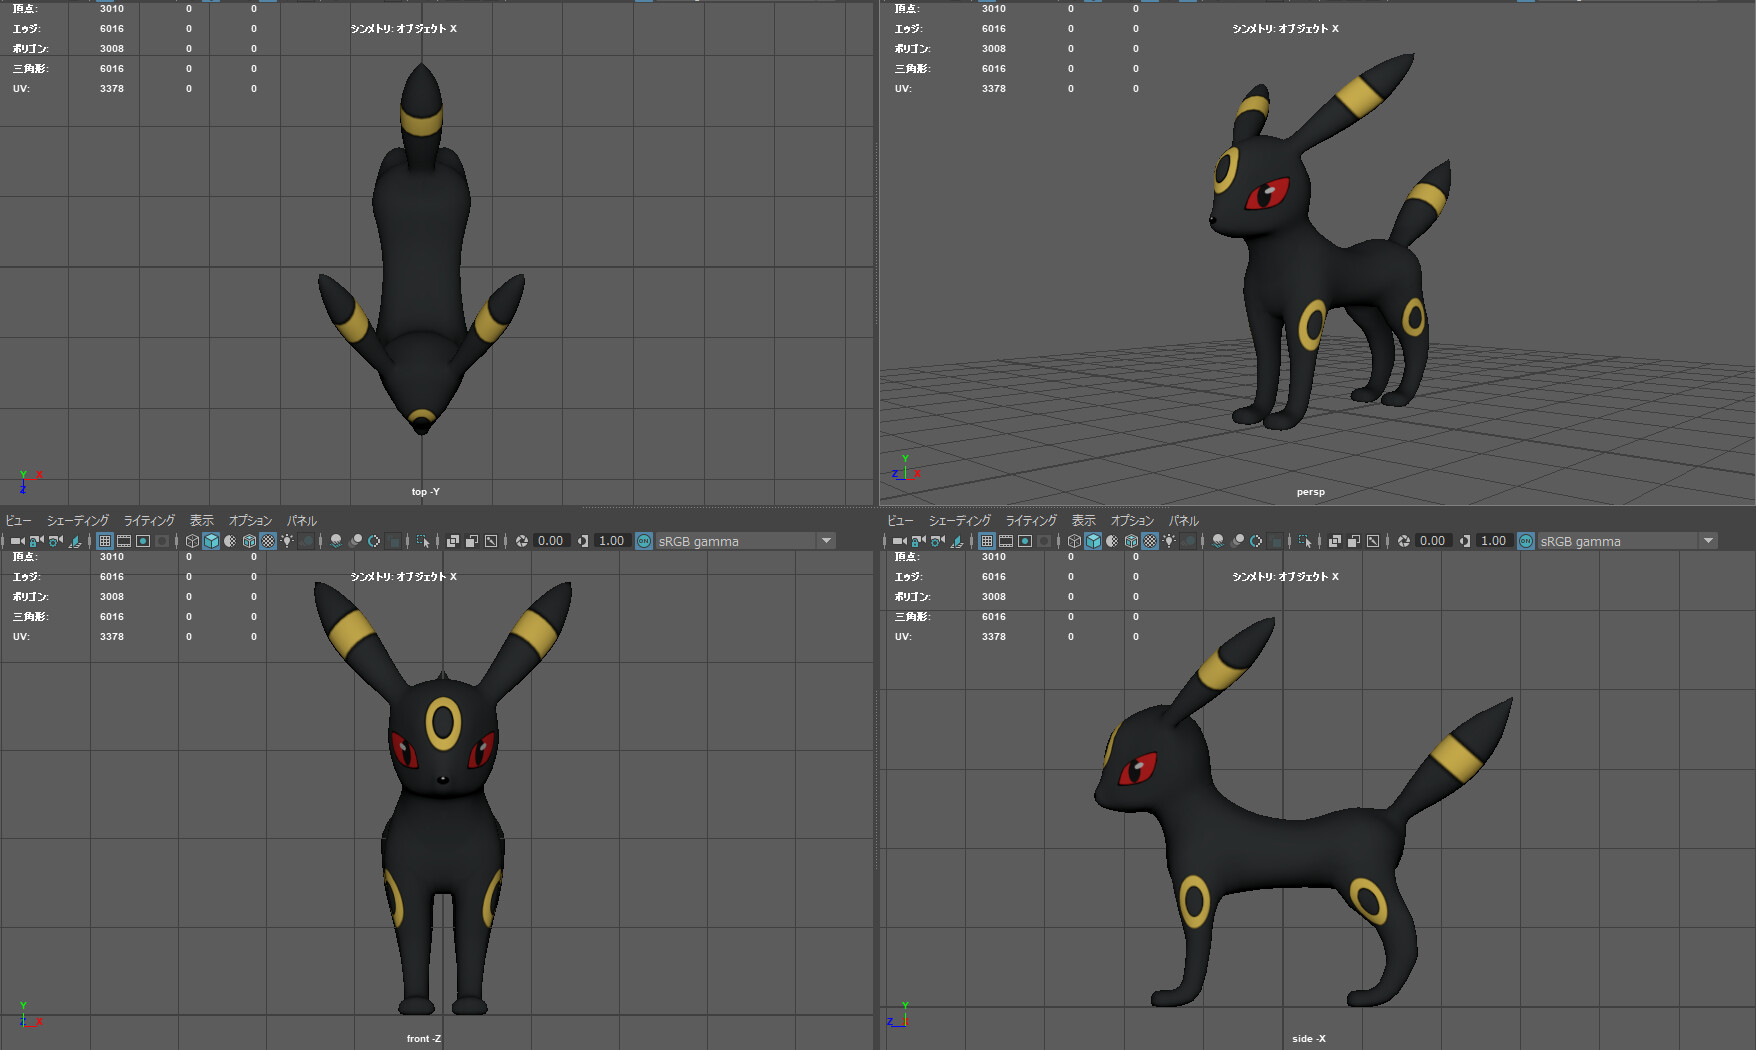This screenshot has width=1756, height=1050.
Task: Click Gamma icon in side view panel
Action: (x=1465, y=541)
